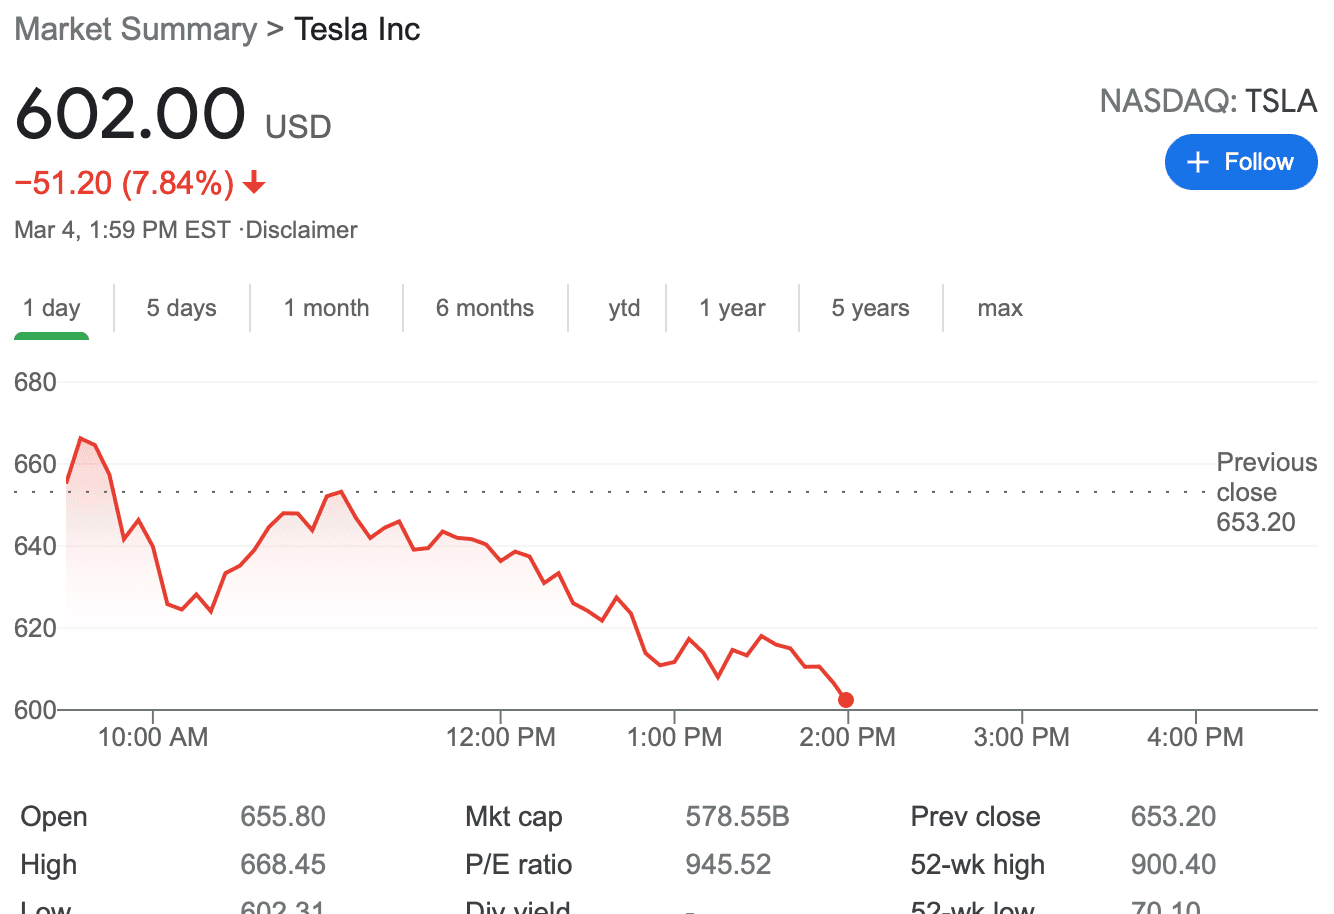Select the 1 year time range
Screen dimensions: 1334x914
[x=732, y=308]
